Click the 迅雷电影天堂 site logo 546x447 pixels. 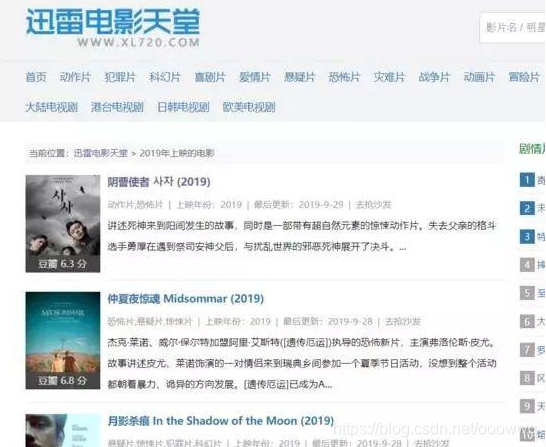[113, 28]
